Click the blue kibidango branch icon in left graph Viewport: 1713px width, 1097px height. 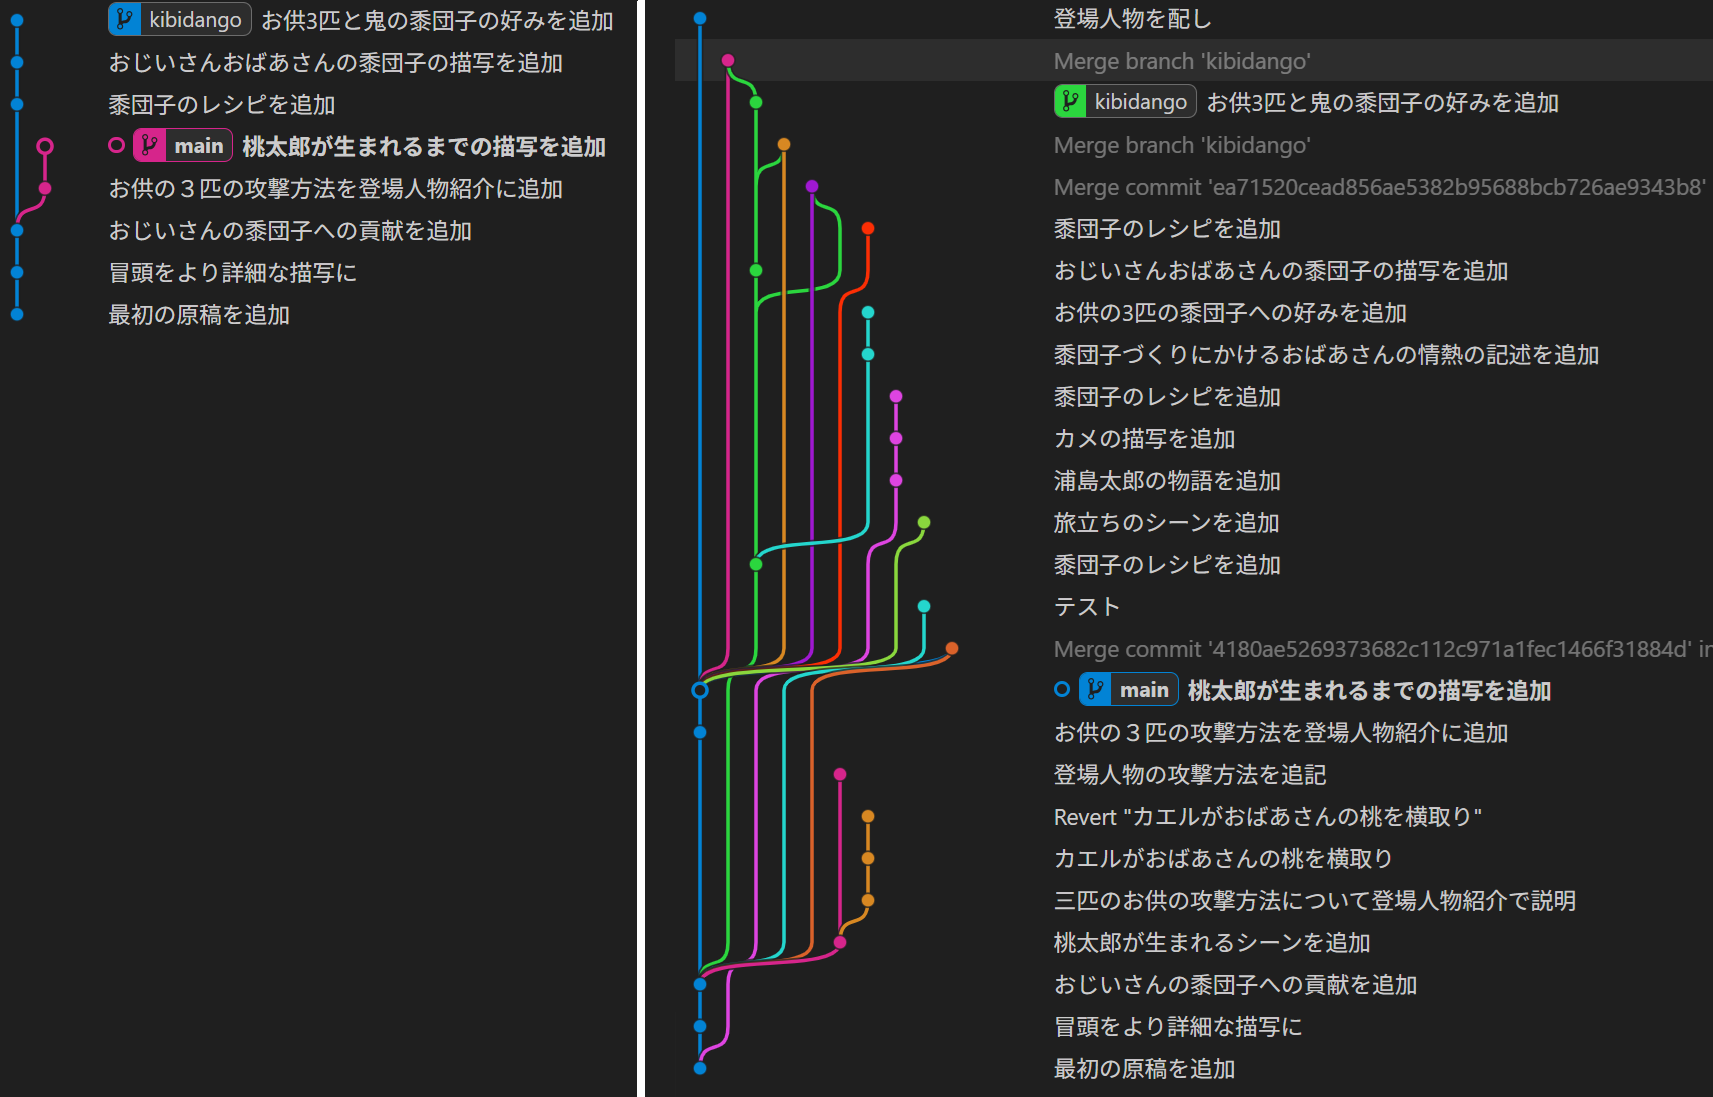pyautogui.click(x=125, y=20)
